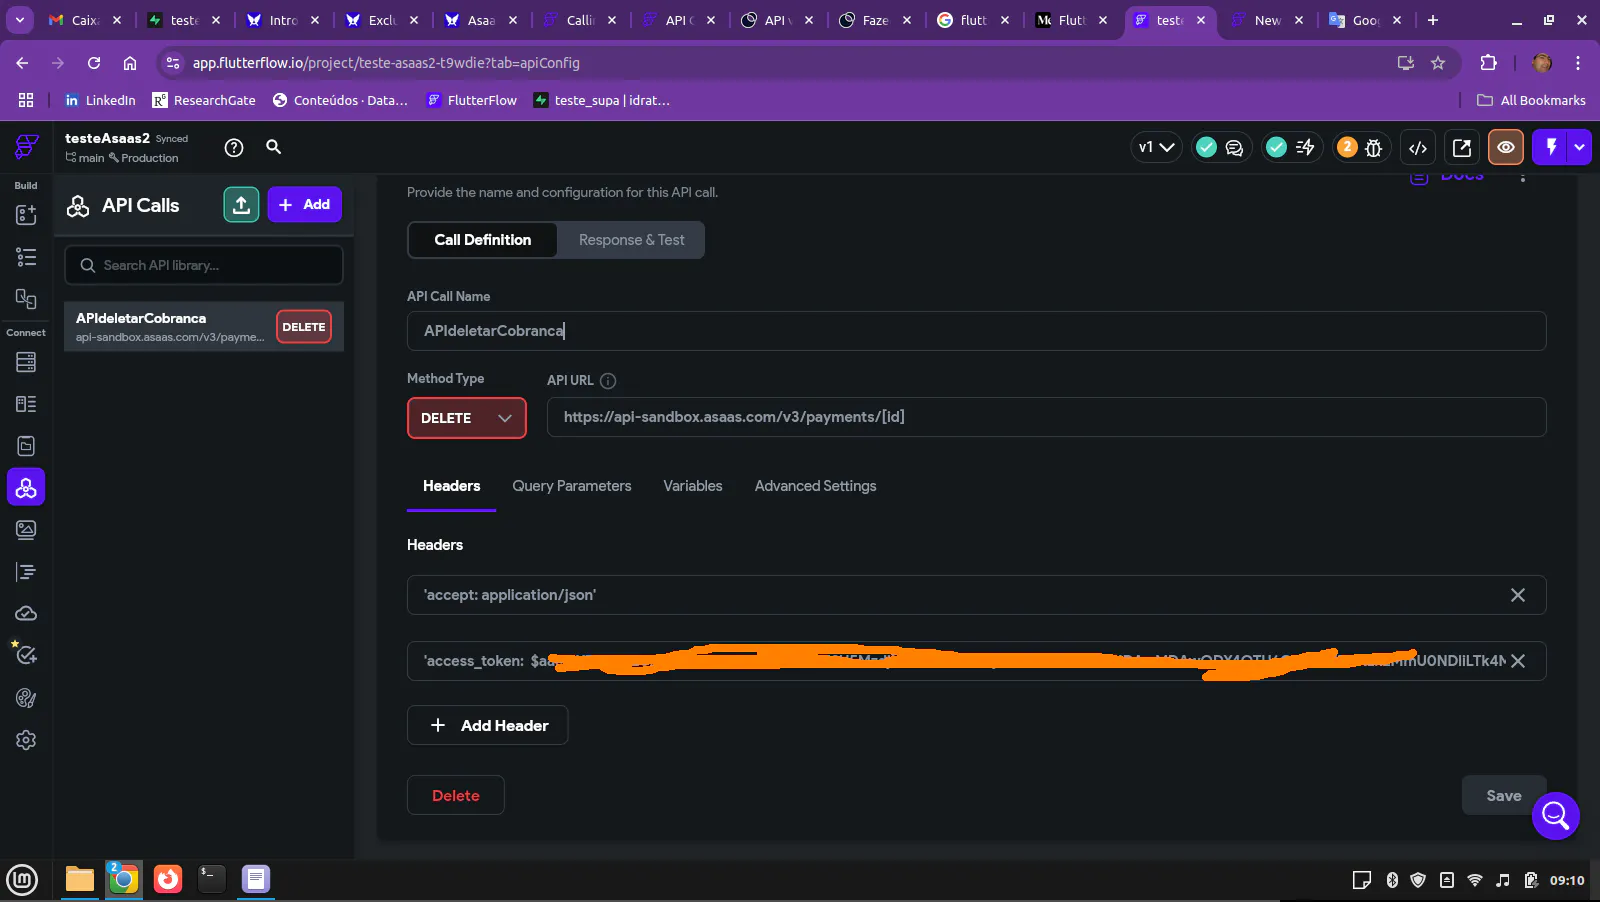Click the import API upload icon

pos(241,205)
